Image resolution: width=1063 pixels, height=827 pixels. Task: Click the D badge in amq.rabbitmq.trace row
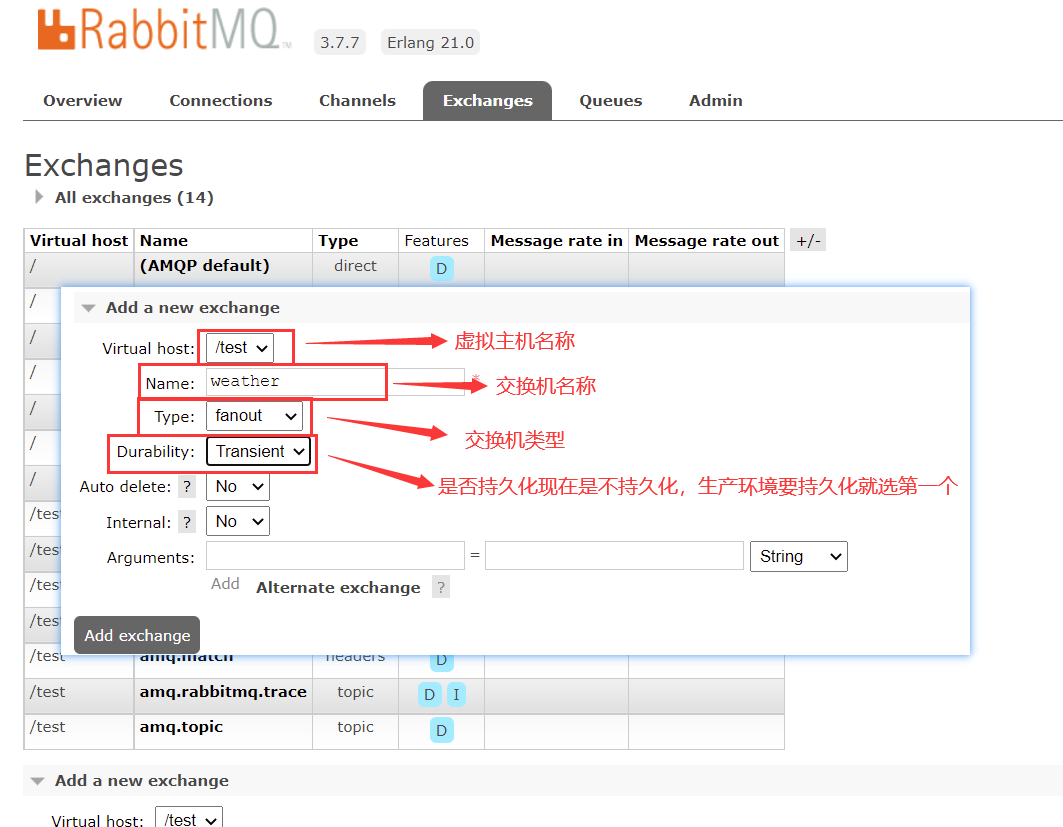(x=429, y=695)
